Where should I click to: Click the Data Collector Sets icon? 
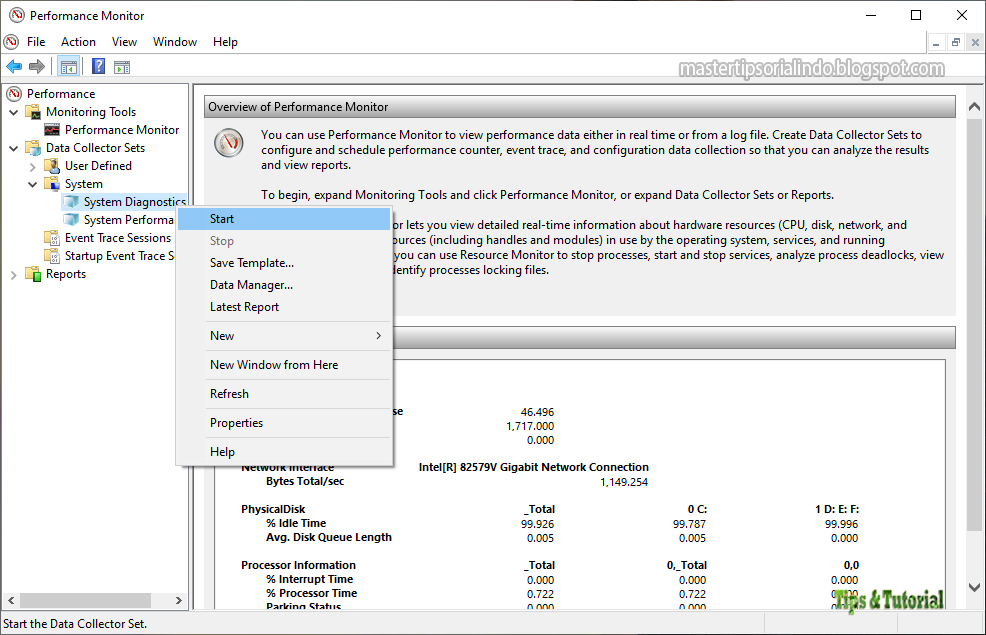pos(31,147)
